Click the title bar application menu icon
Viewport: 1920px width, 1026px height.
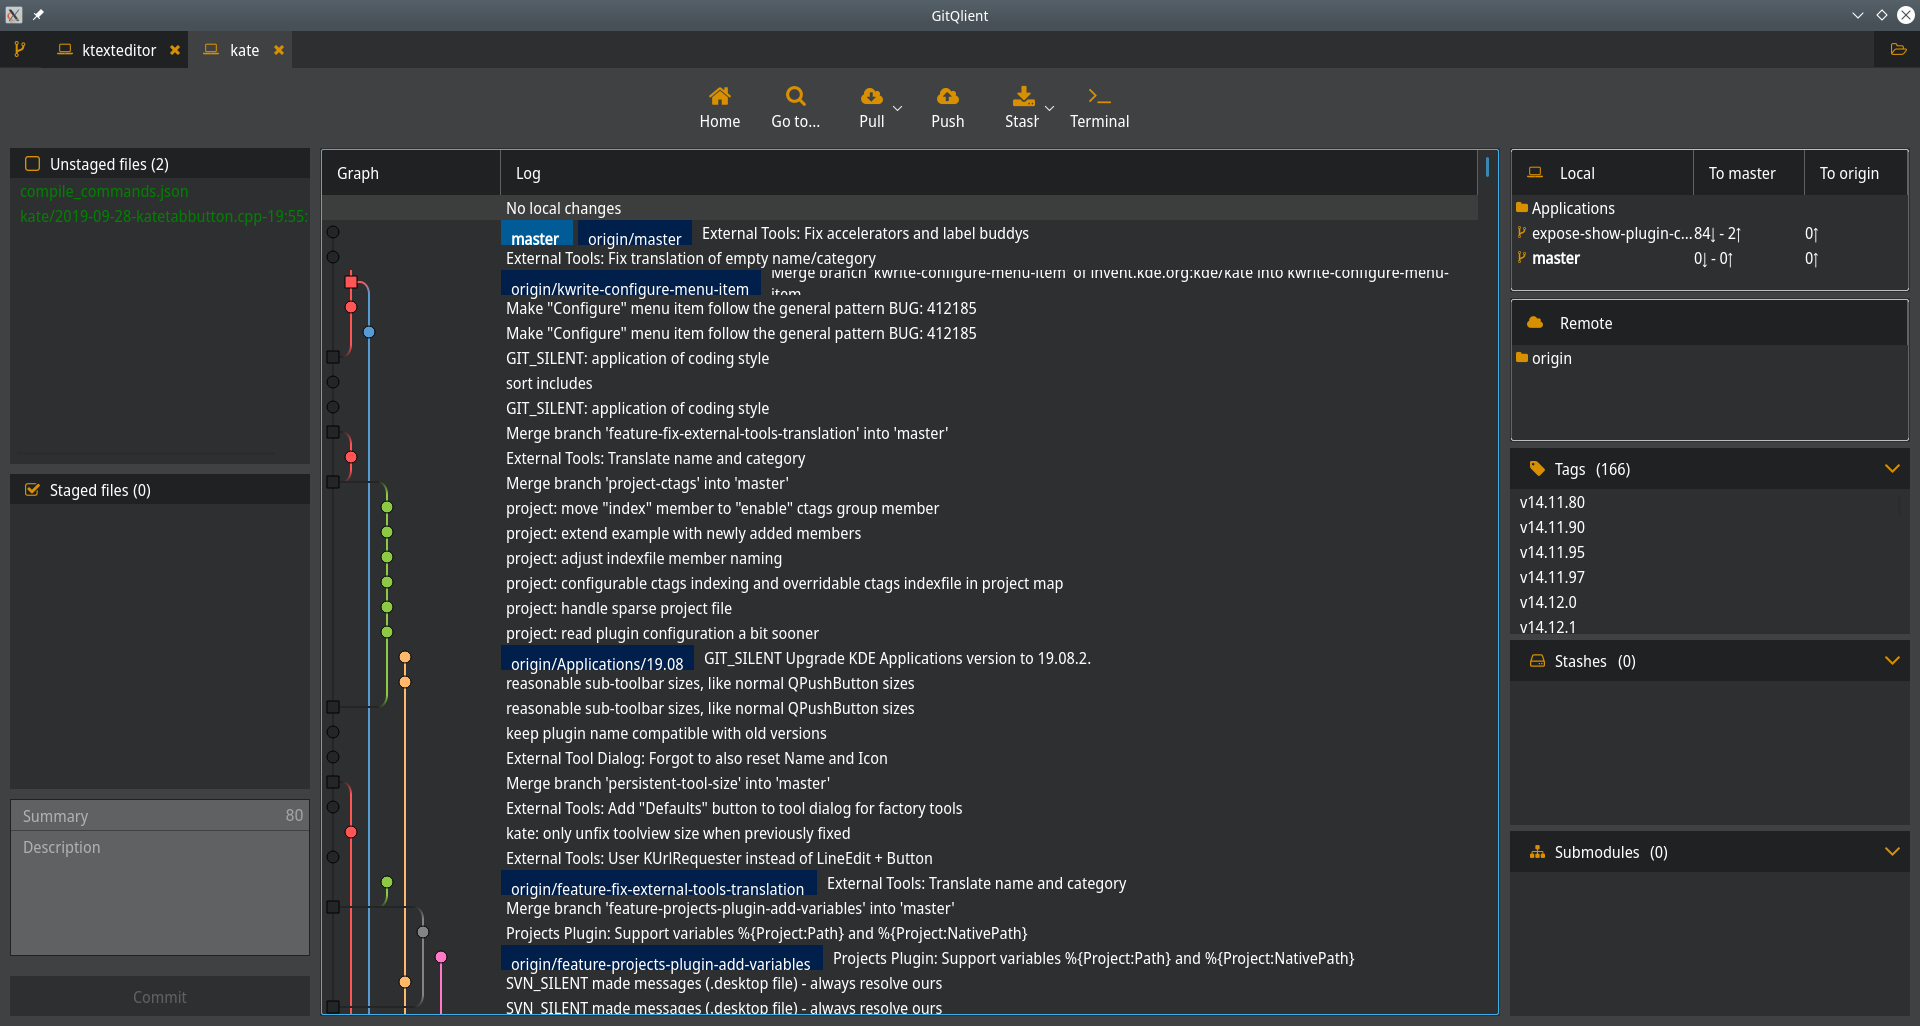pyautogui.click(x=14, y=15)
